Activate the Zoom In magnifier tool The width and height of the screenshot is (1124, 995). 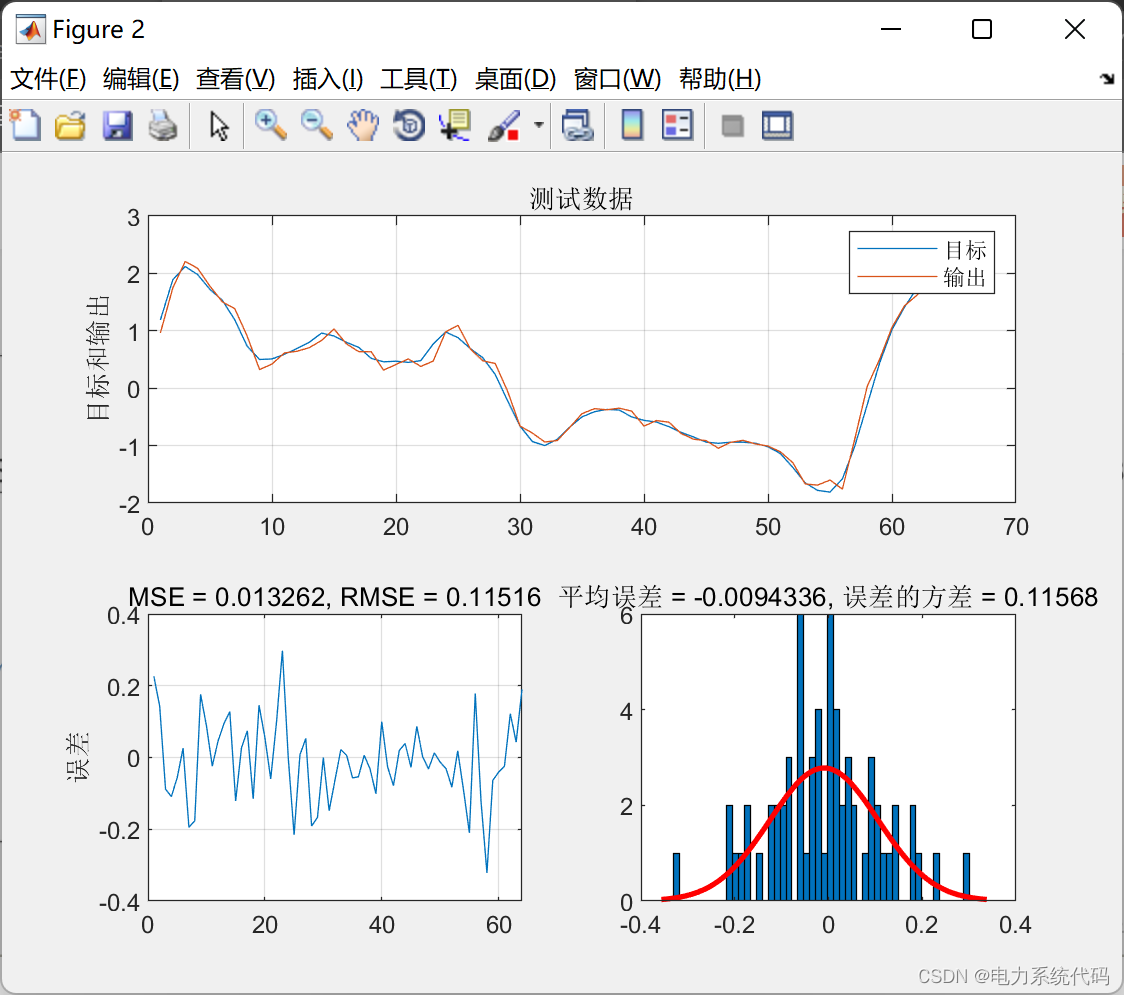pyautogui.click(x=270, y=125)
